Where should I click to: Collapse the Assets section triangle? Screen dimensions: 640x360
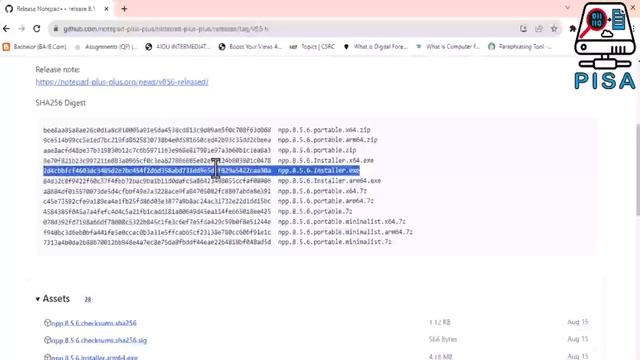(x=38, y=299)
